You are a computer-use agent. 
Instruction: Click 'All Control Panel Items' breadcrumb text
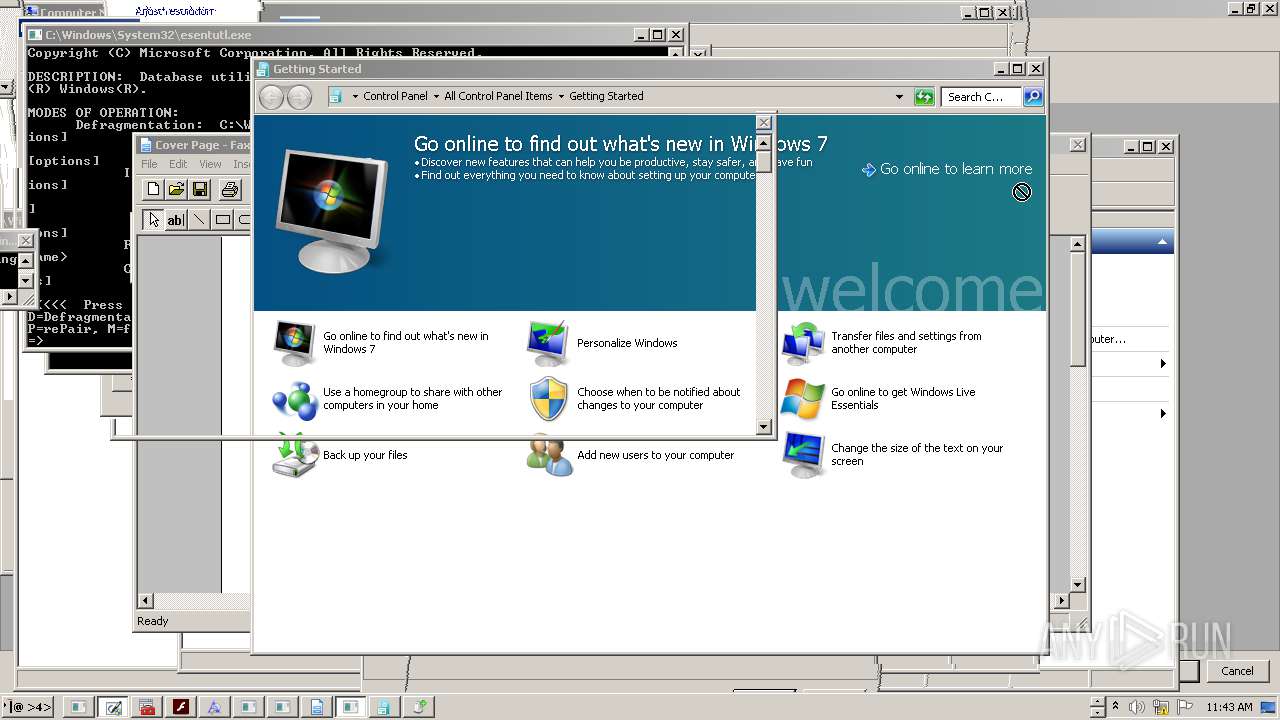coord(498,97)
